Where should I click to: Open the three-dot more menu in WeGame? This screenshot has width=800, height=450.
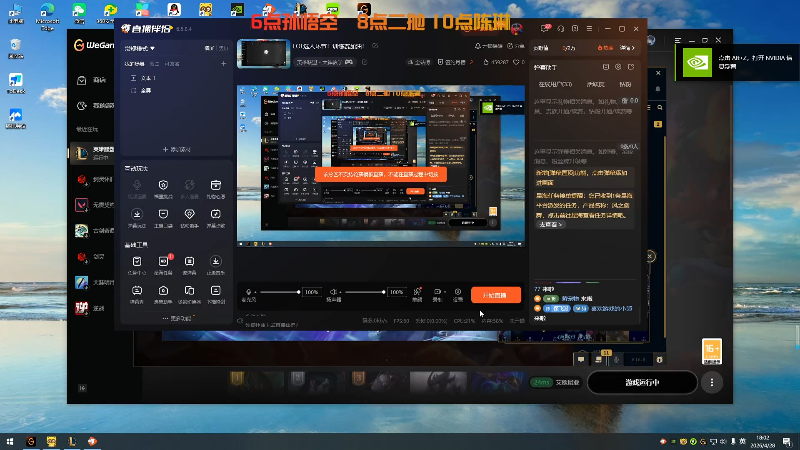[x=712, y=383]
